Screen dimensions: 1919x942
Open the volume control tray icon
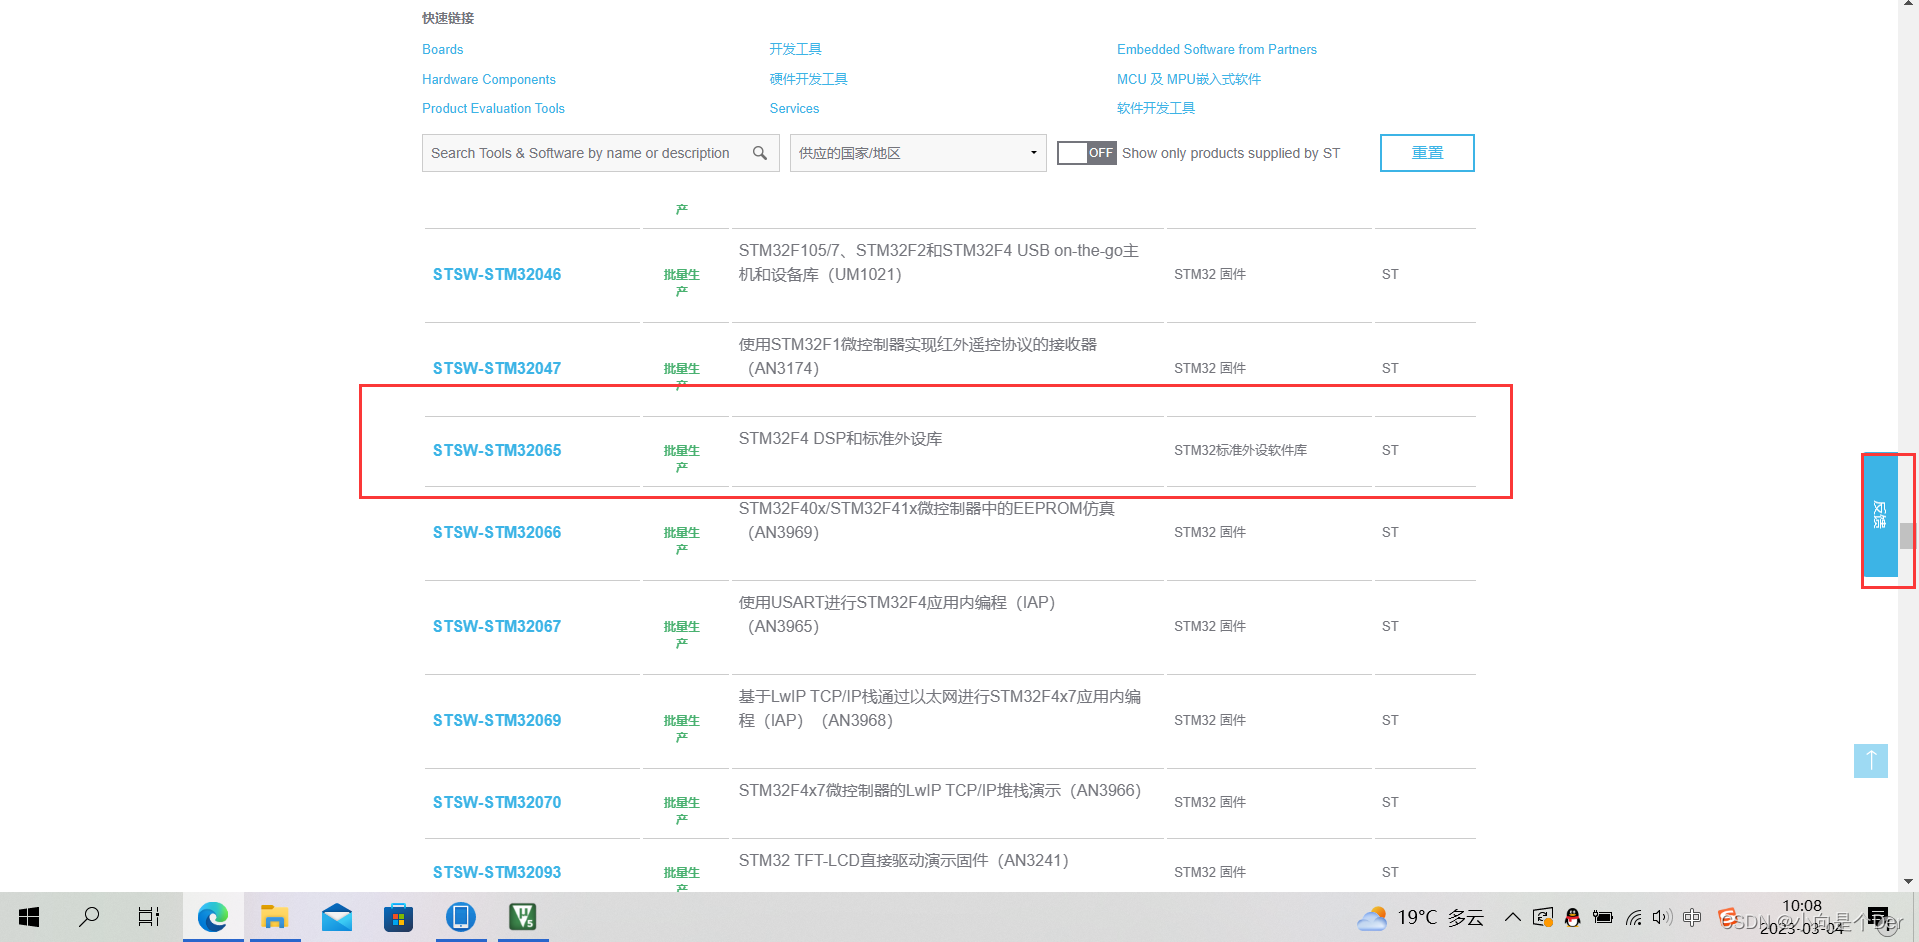[x=1662, y=917]
